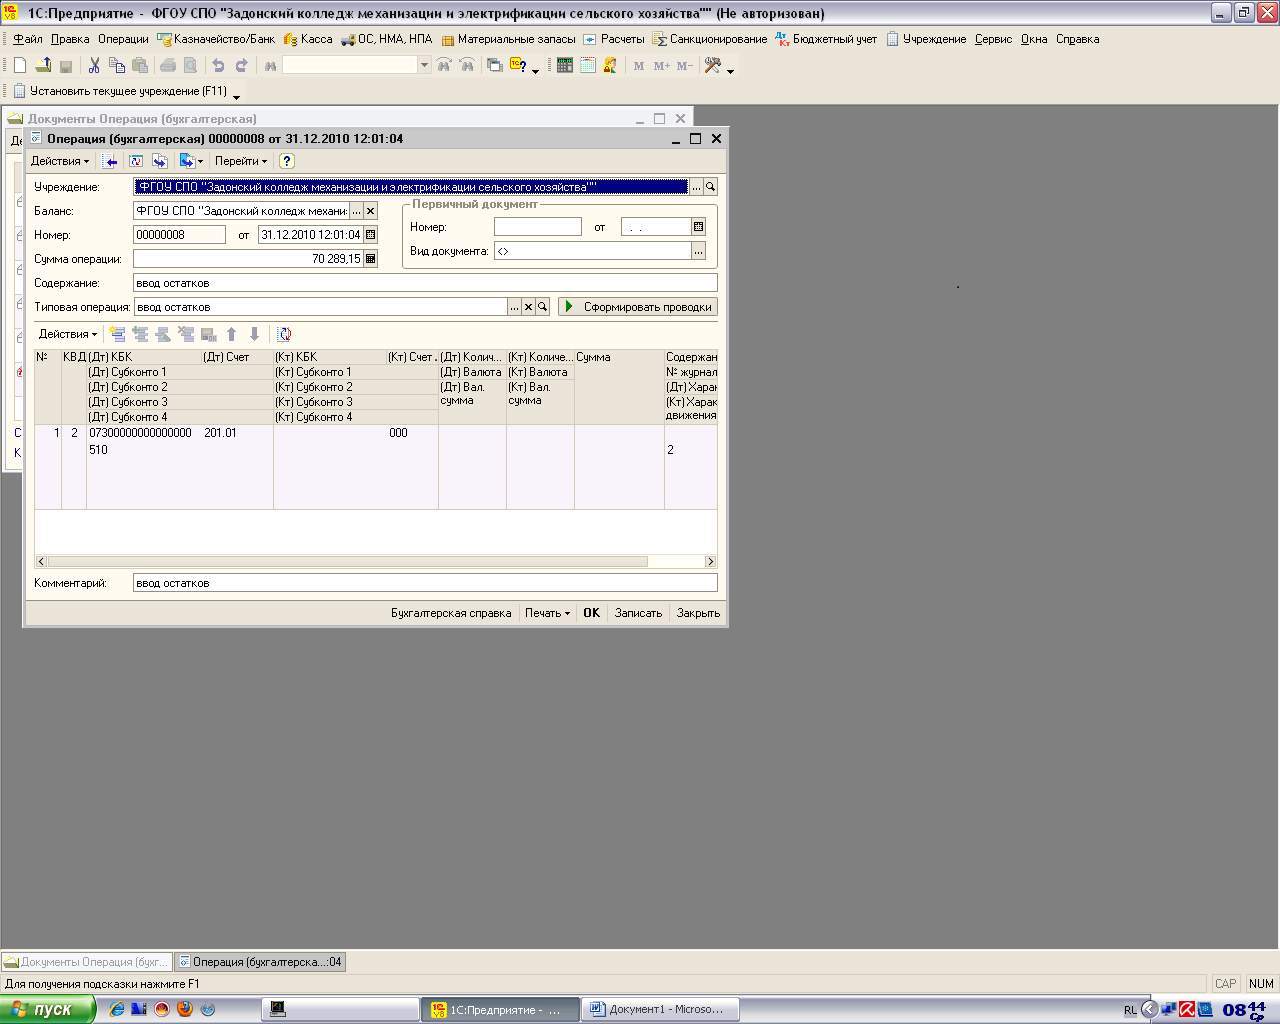Open the Материальные запасы menu
The height and width of the screenshot is (1024, 1280).
(x=508, y=39)
